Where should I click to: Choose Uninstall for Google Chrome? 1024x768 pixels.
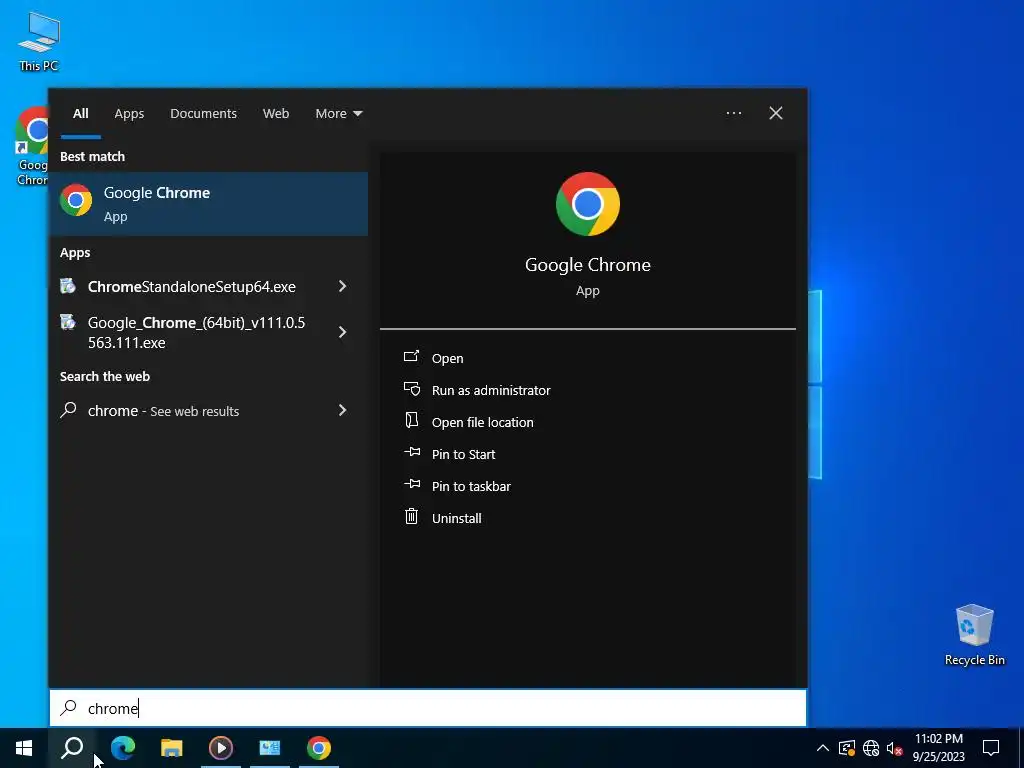(456, 519)
